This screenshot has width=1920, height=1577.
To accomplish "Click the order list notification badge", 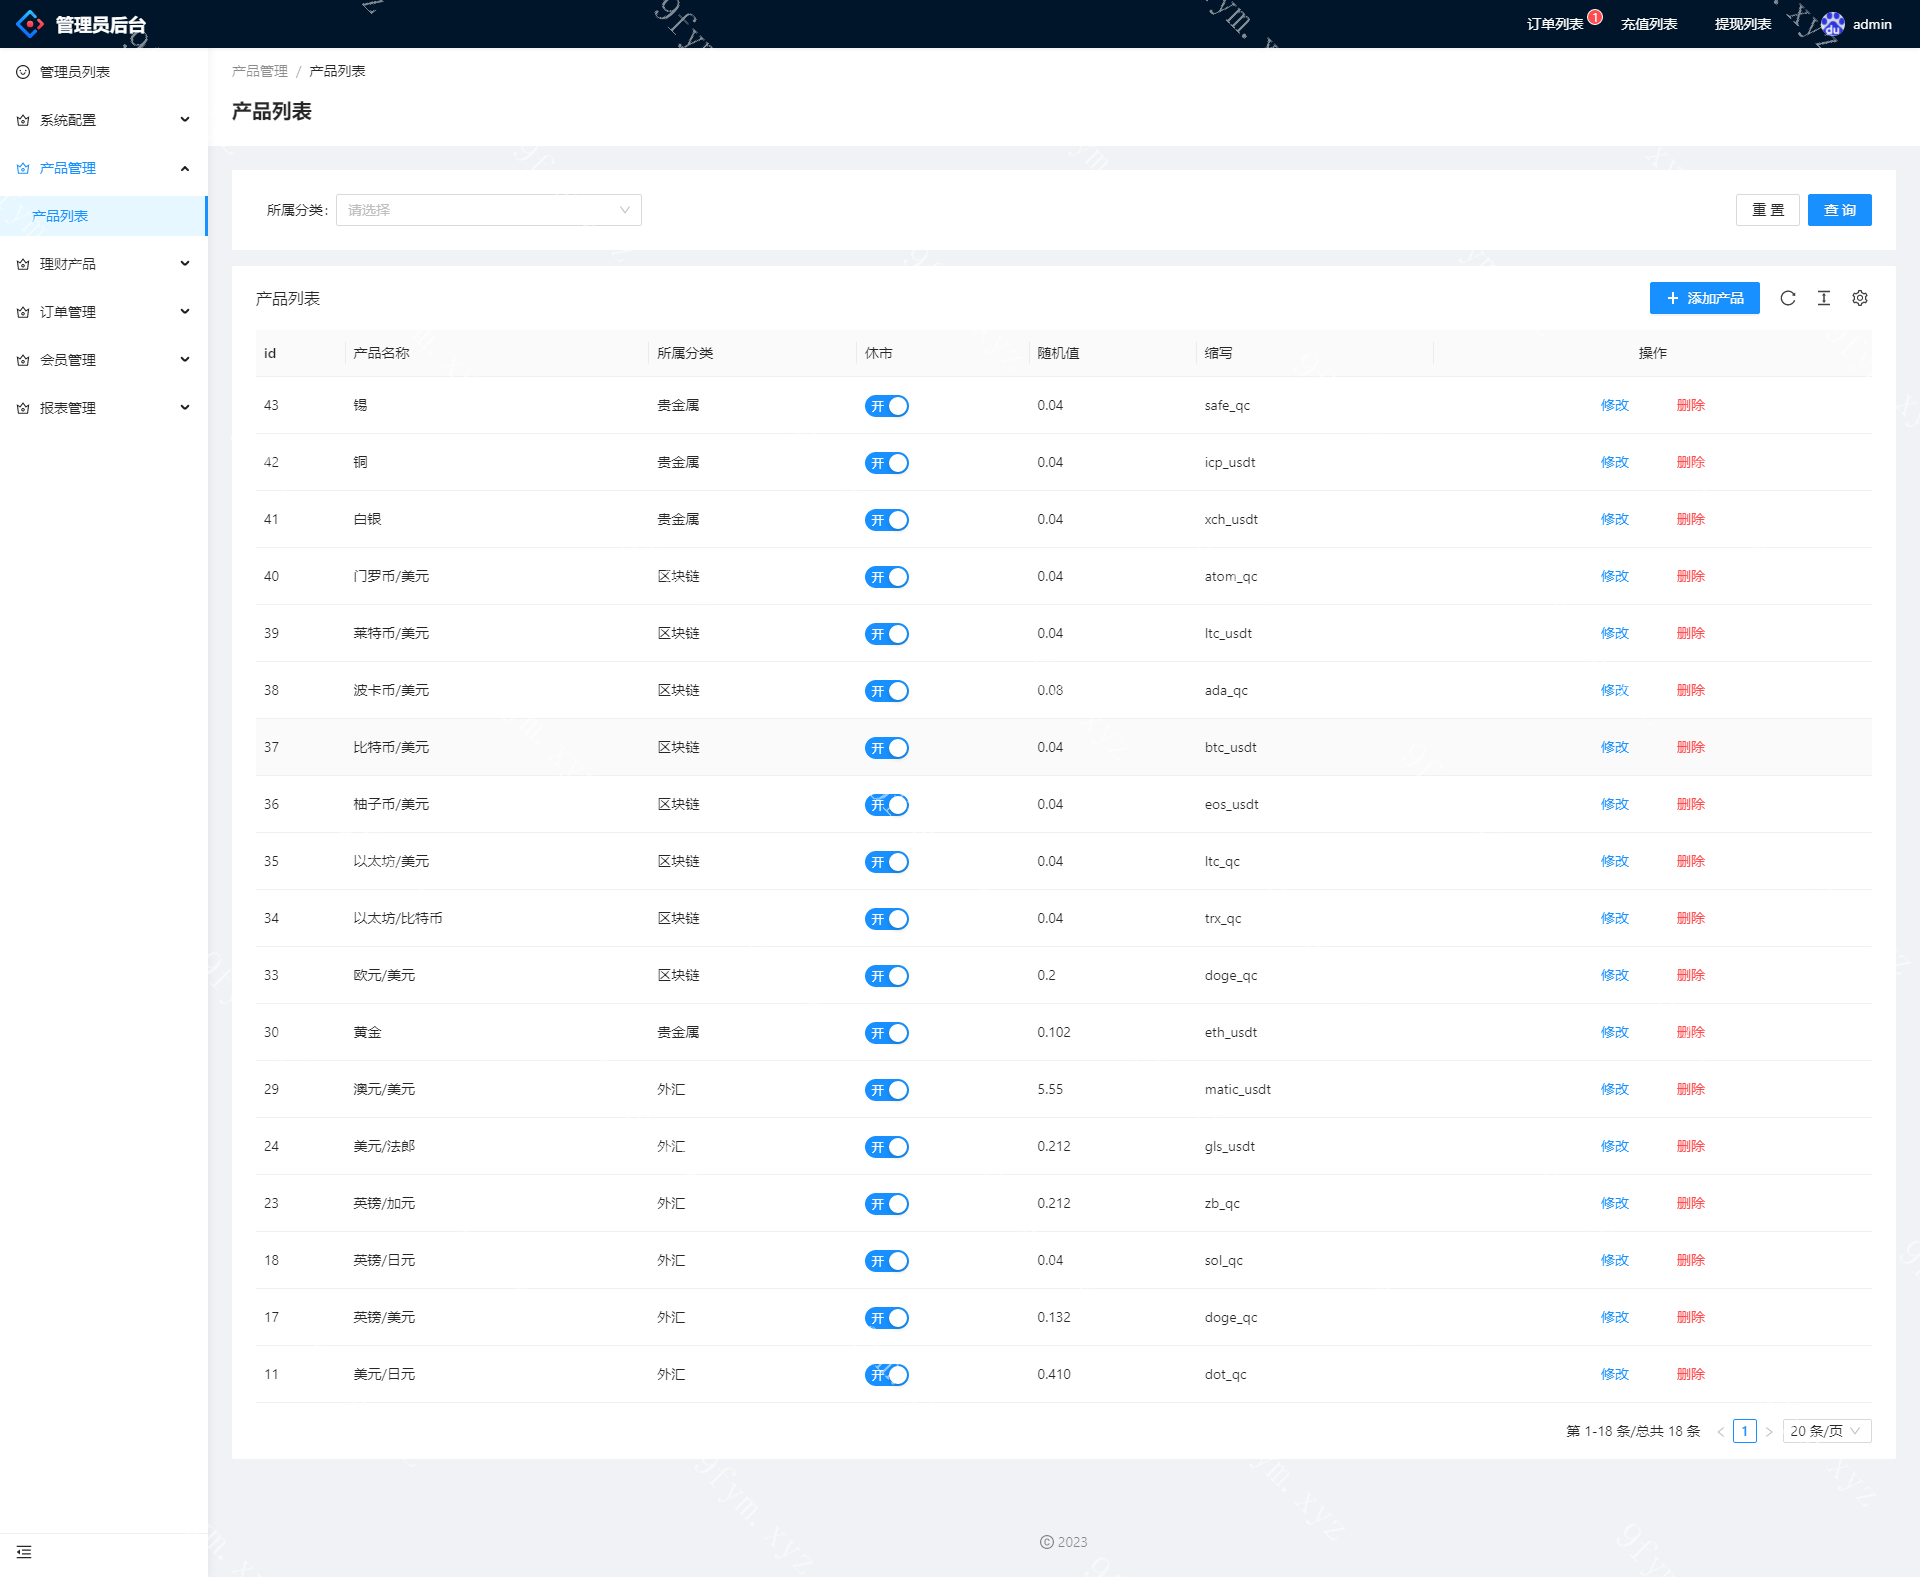I will click(1595, 17).
